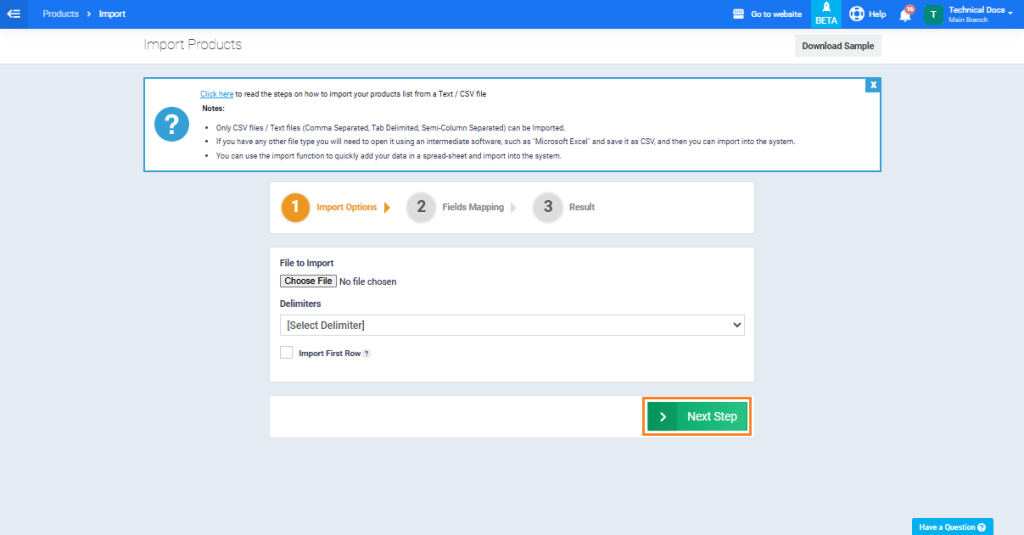
Task: Click the Download Sample button
Action: tap(838, 46)
